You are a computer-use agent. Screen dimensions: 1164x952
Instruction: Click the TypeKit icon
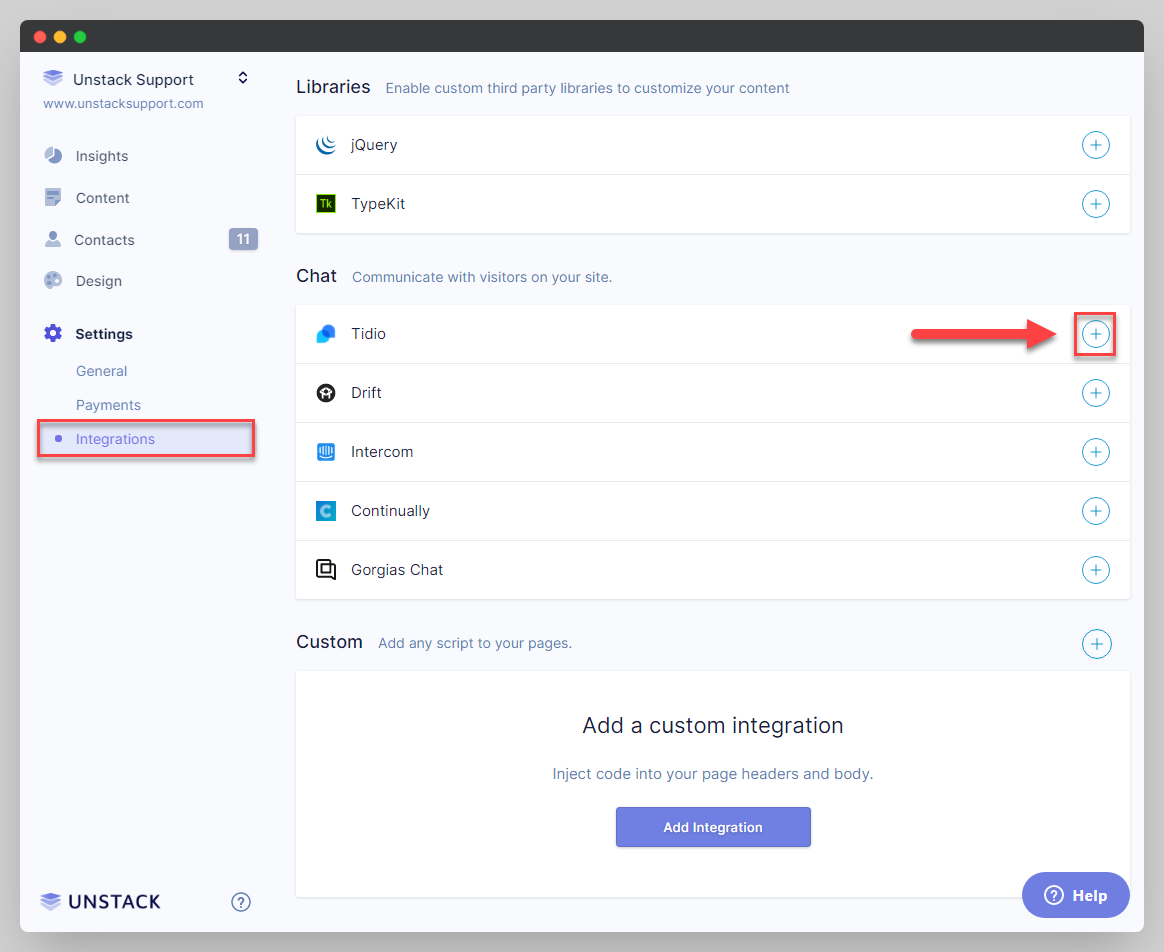pos(325,203)
